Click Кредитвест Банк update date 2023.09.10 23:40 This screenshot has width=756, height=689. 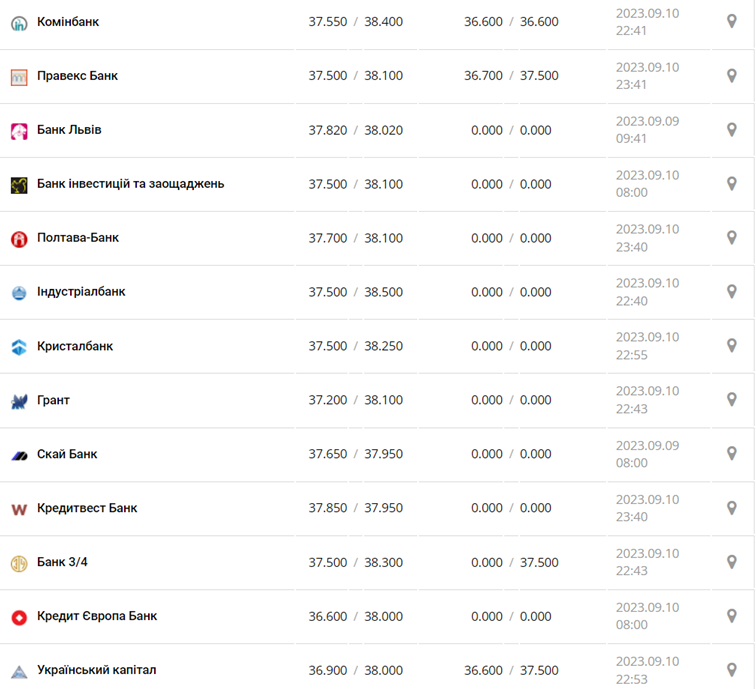click(x=647, y=508)
